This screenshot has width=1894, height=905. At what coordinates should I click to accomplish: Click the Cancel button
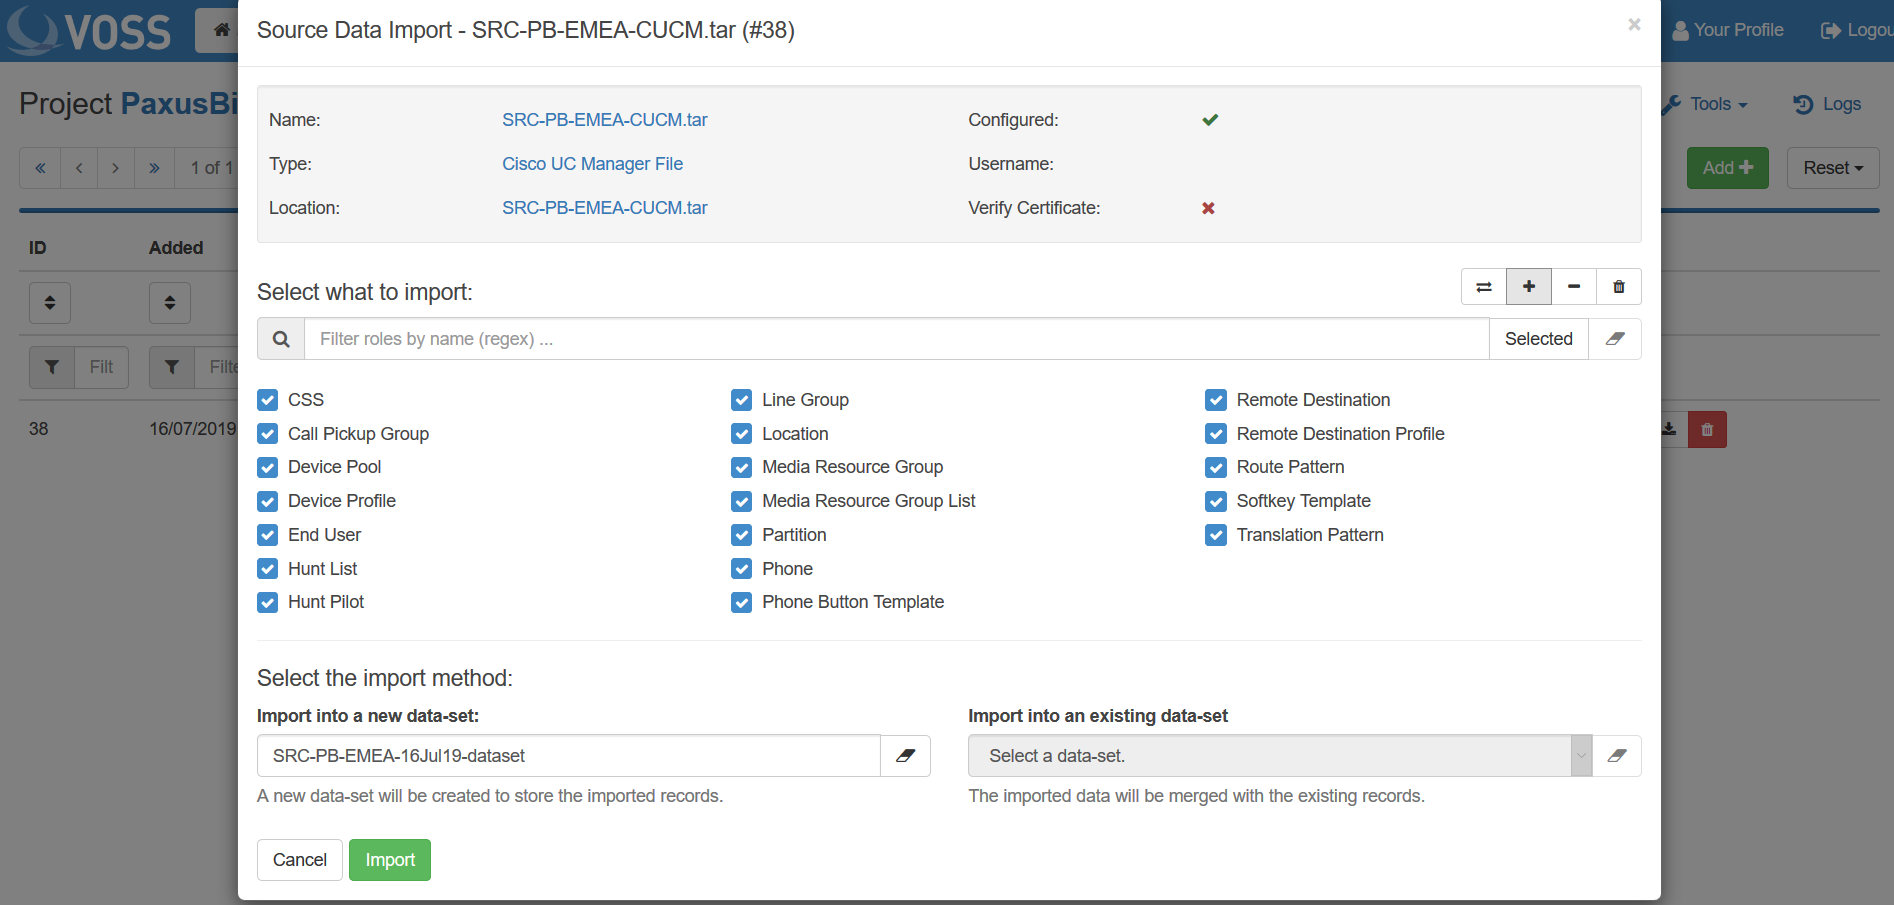tap(300, 860)
